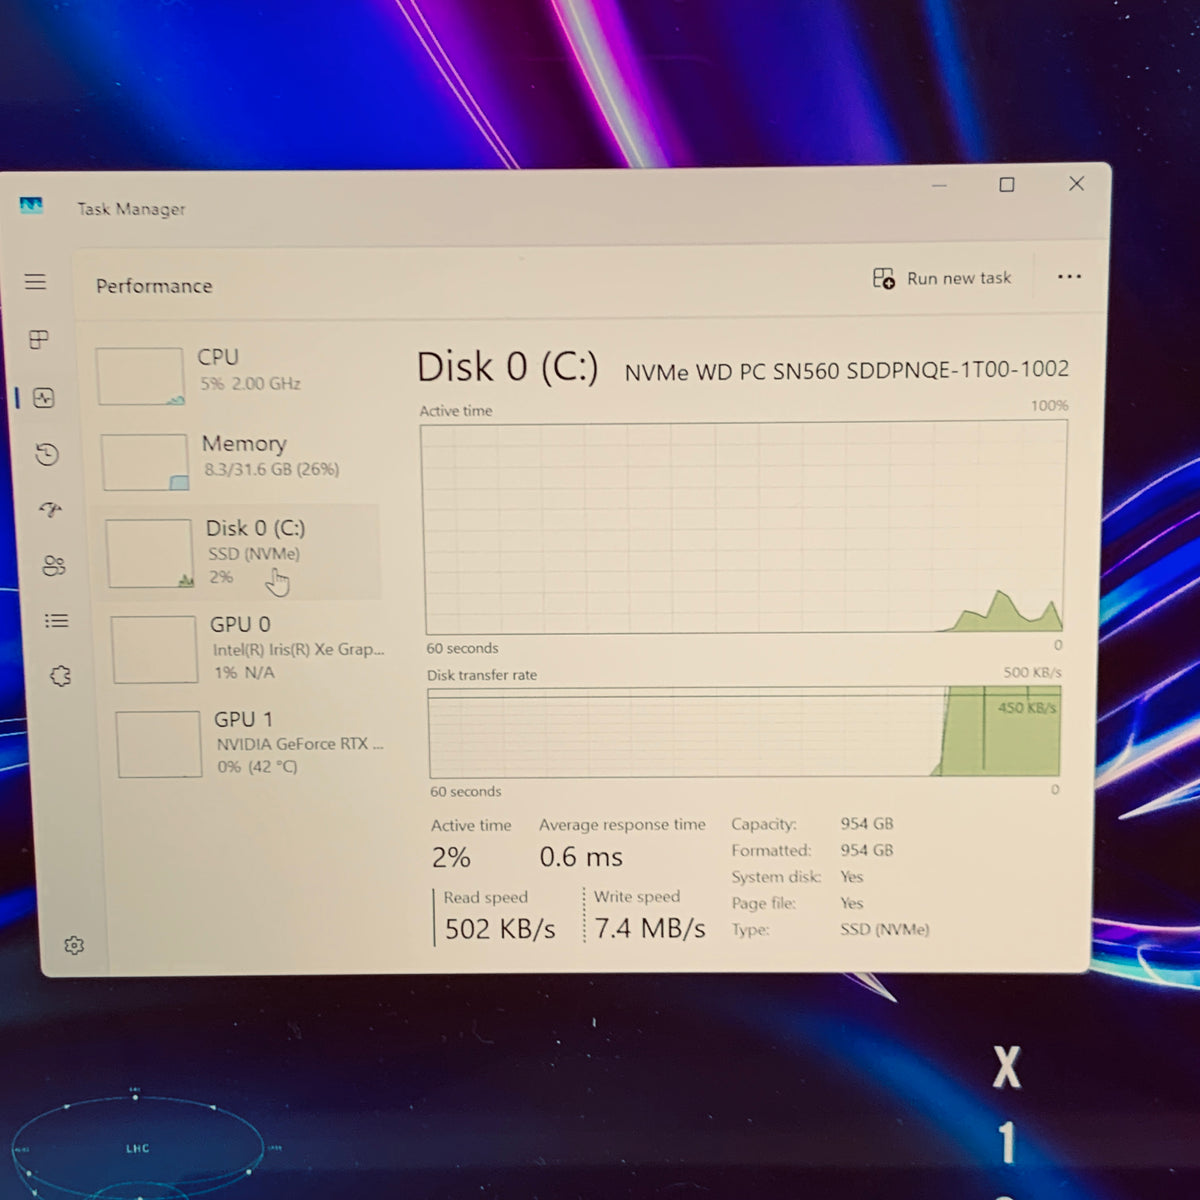Viewport: 1200px width, 1200px height.
Task: Click the 450 KB/s graph label
Action: click(1027, 707)
